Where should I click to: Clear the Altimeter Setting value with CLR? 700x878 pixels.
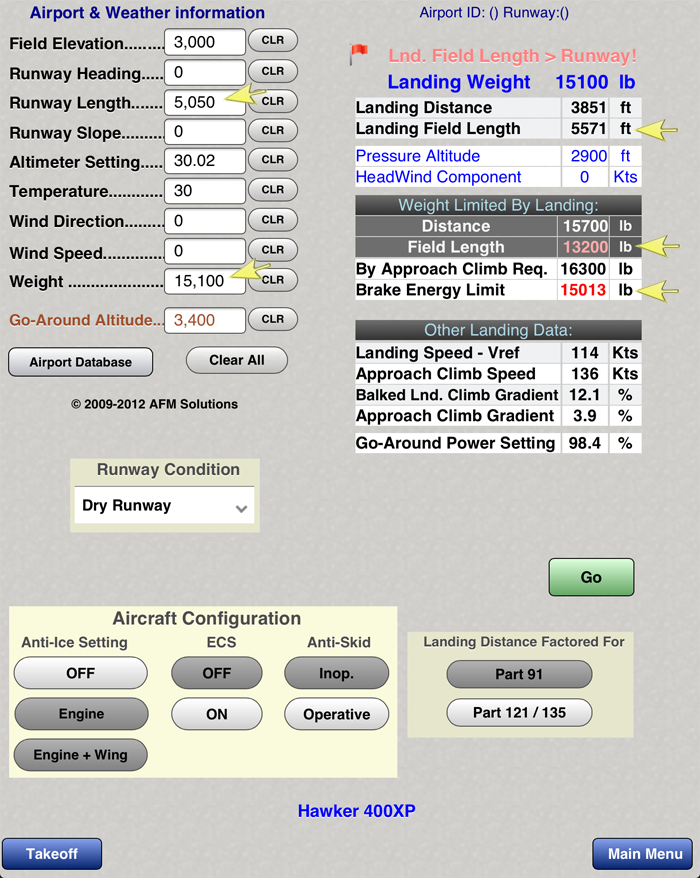(x=272, y=160)
